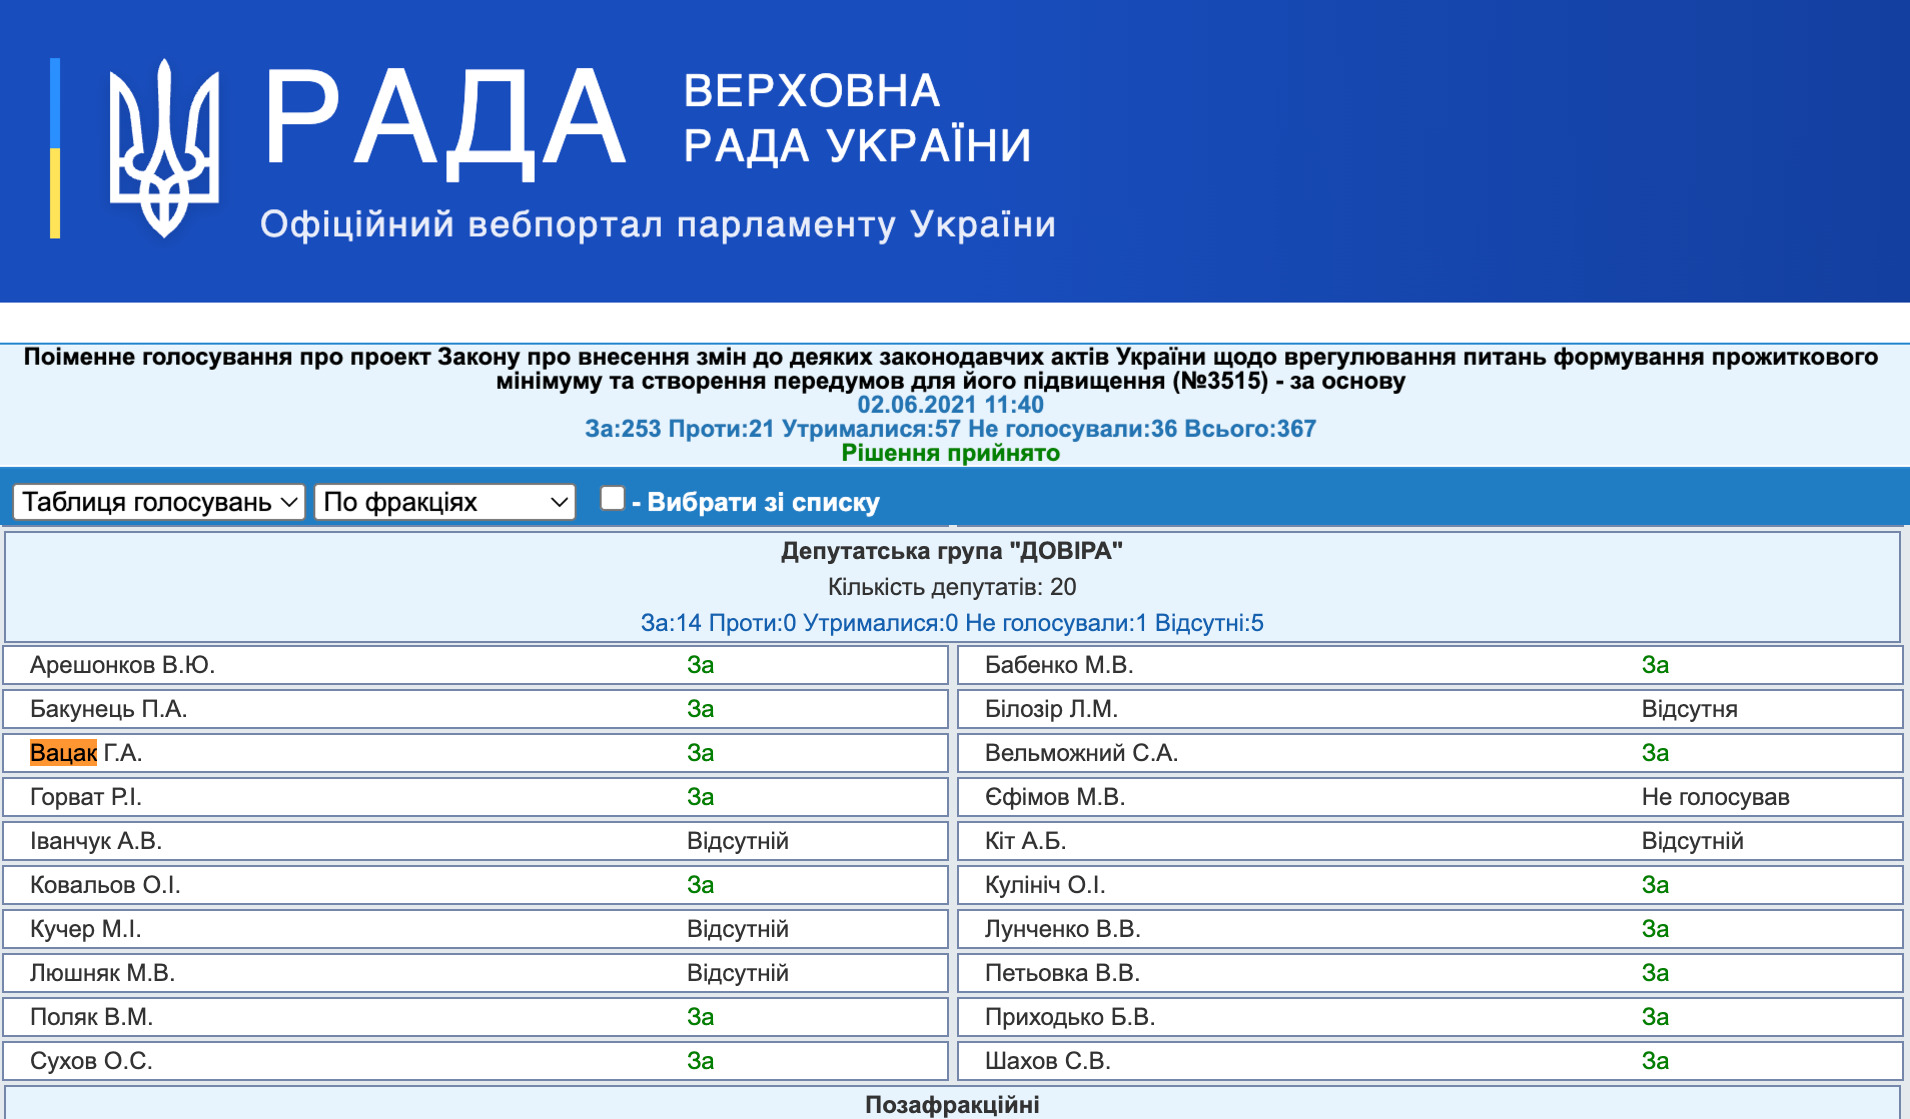1910x1119 pixels.
Task: Click Кількість депутатів: 20 text
Action: click(952, 587)
